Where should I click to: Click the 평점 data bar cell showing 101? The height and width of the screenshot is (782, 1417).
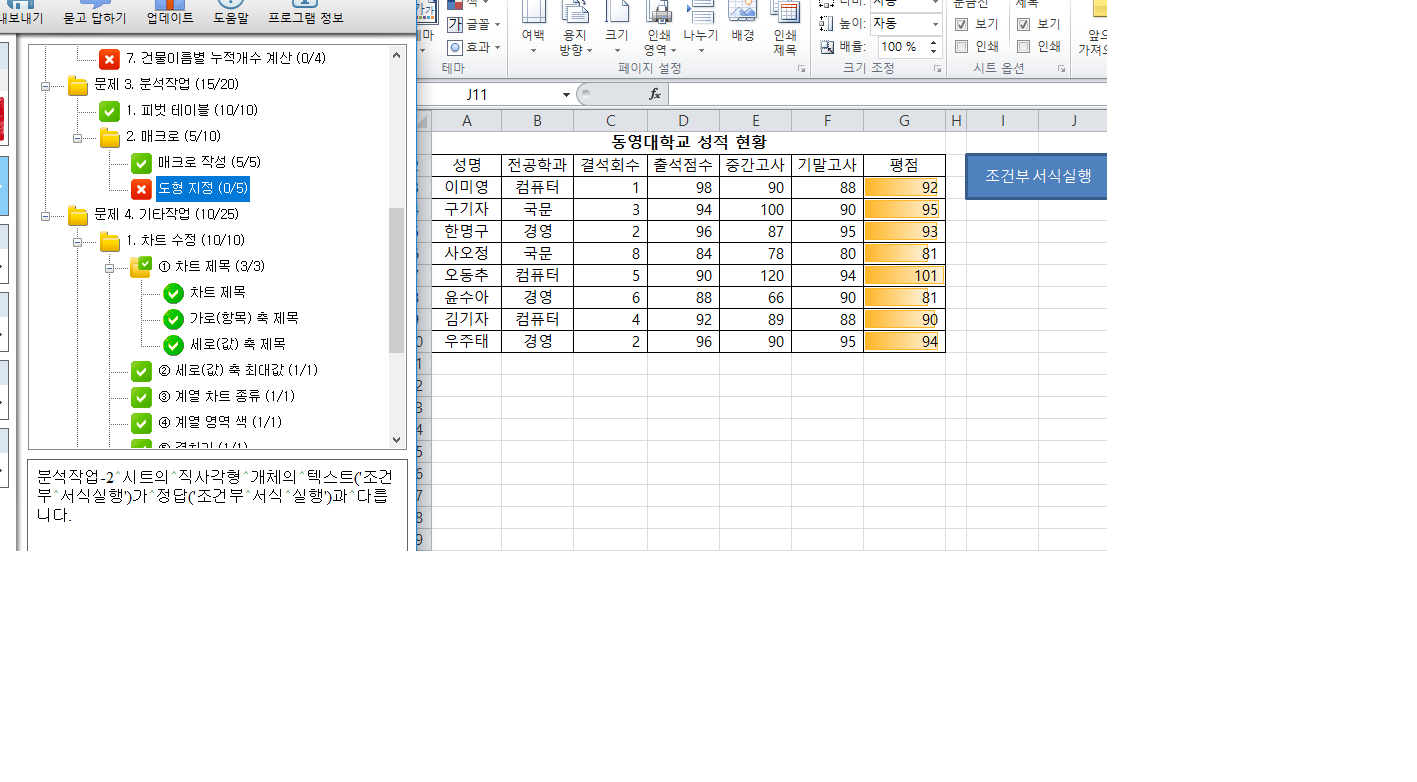pyautogui.click(x=904, y=275)
